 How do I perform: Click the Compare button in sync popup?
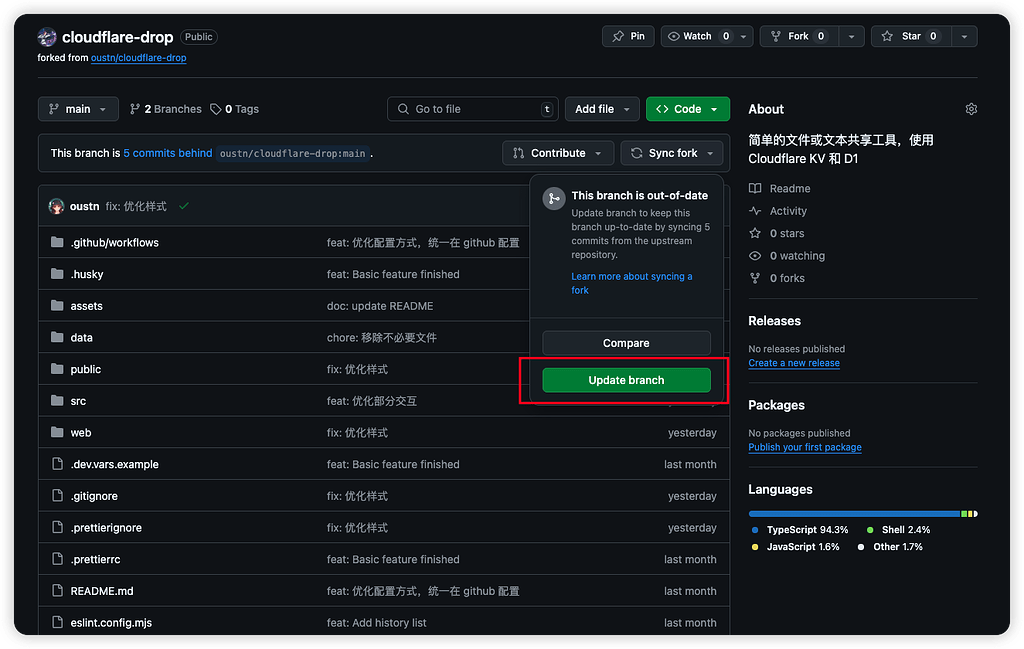(x=626, y=343)
